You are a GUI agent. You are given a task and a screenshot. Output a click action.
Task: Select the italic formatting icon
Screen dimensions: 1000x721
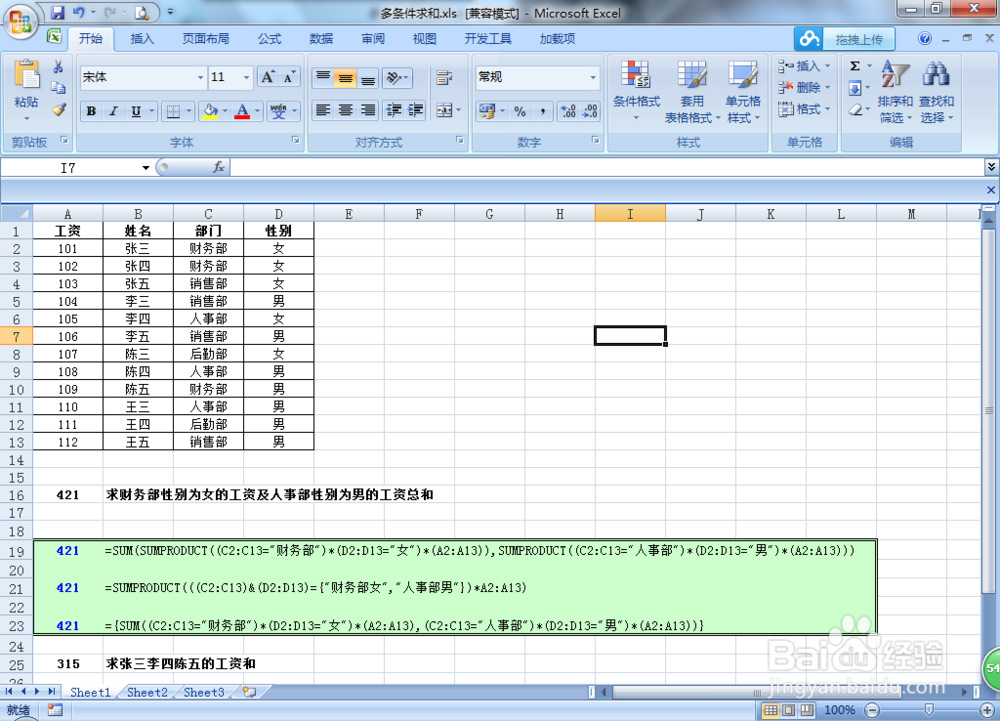[113, 110]
